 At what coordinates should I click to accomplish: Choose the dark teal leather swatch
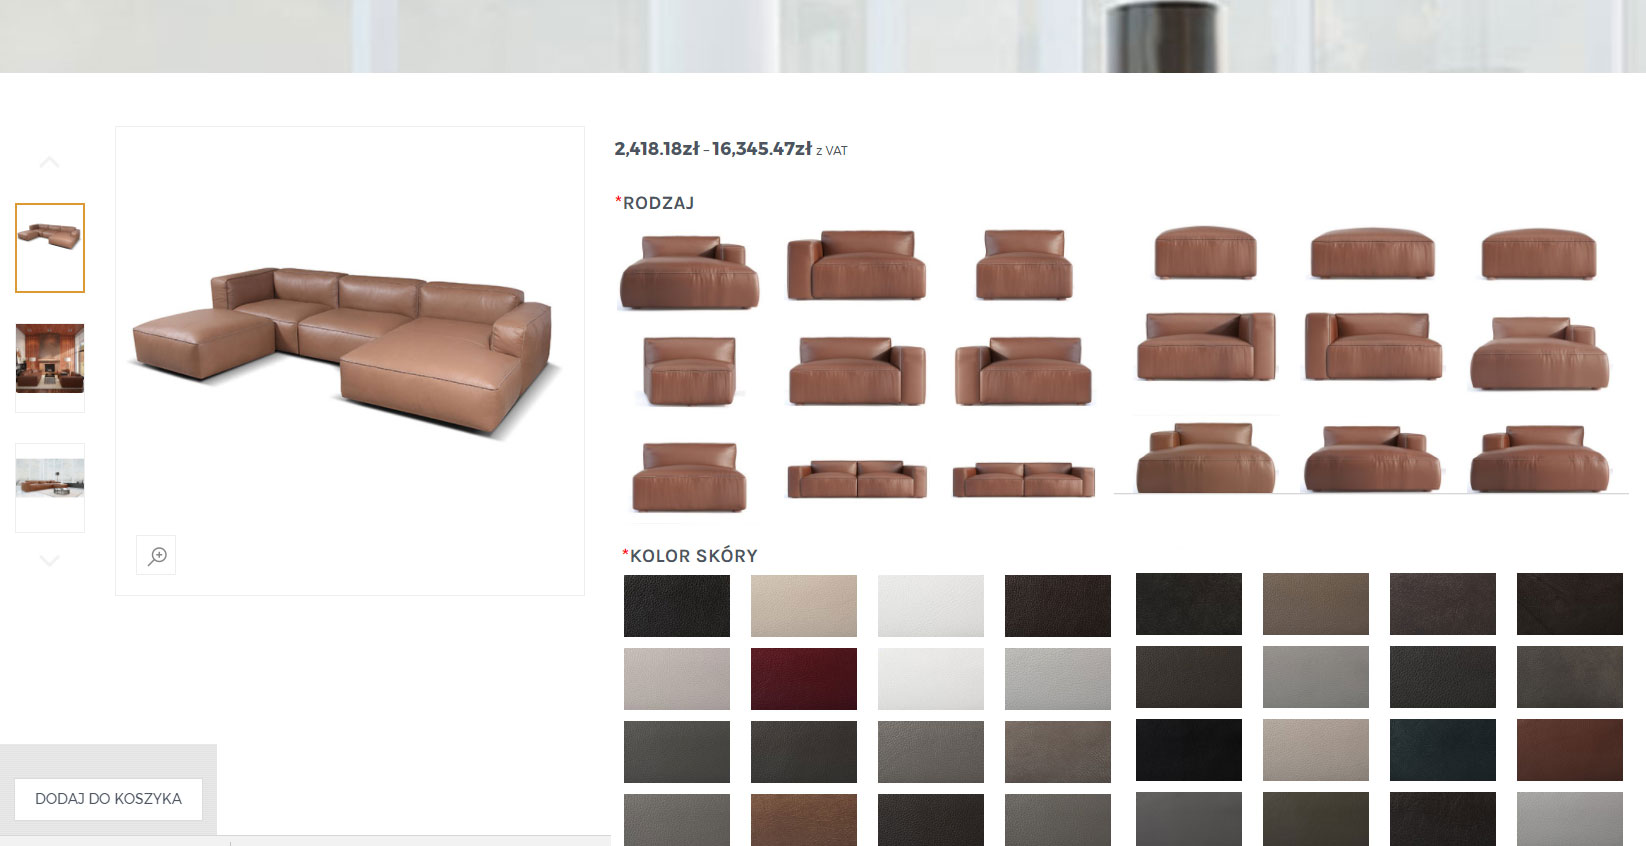pos(1443,750)
